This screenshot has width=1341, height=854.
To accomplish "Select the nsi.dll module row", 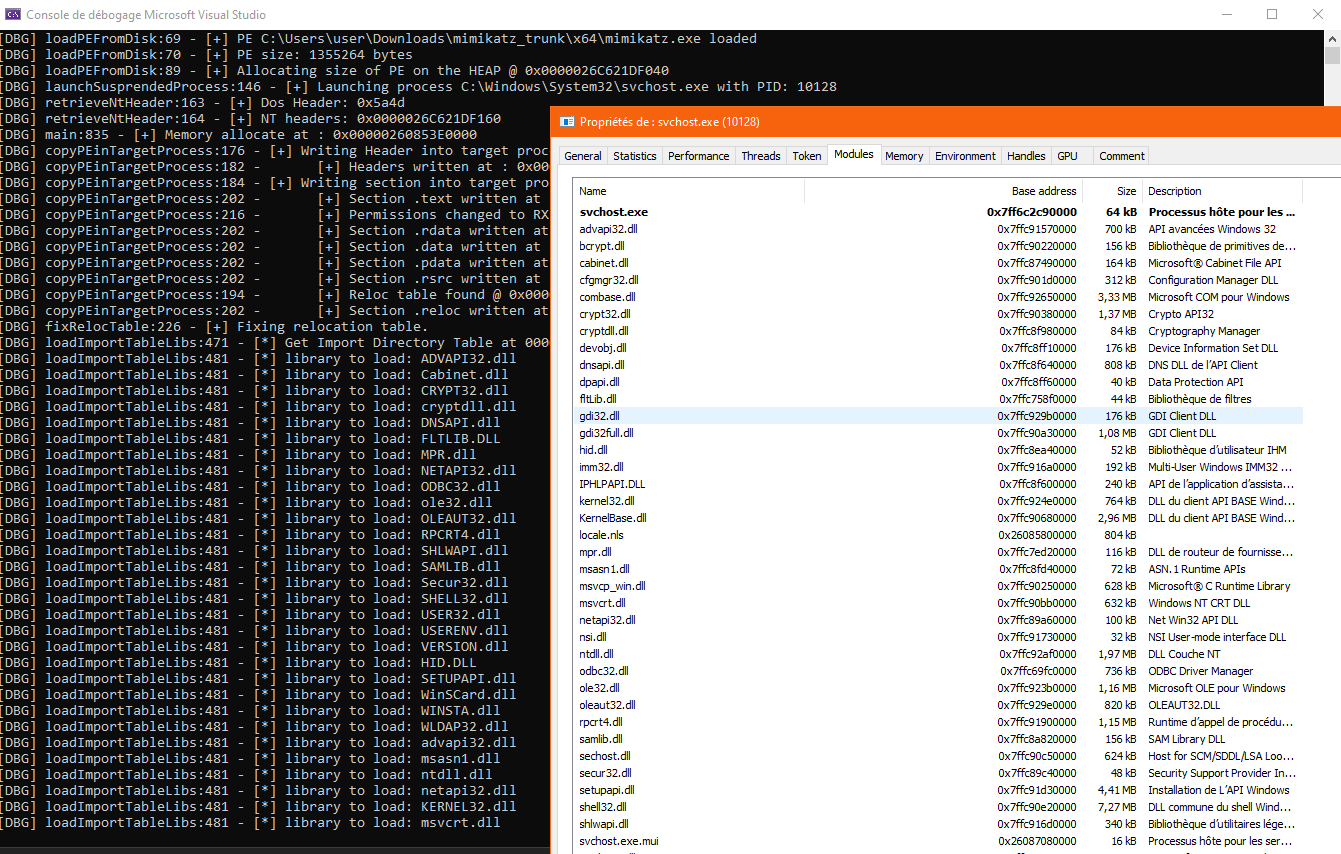I will (938, 637).
